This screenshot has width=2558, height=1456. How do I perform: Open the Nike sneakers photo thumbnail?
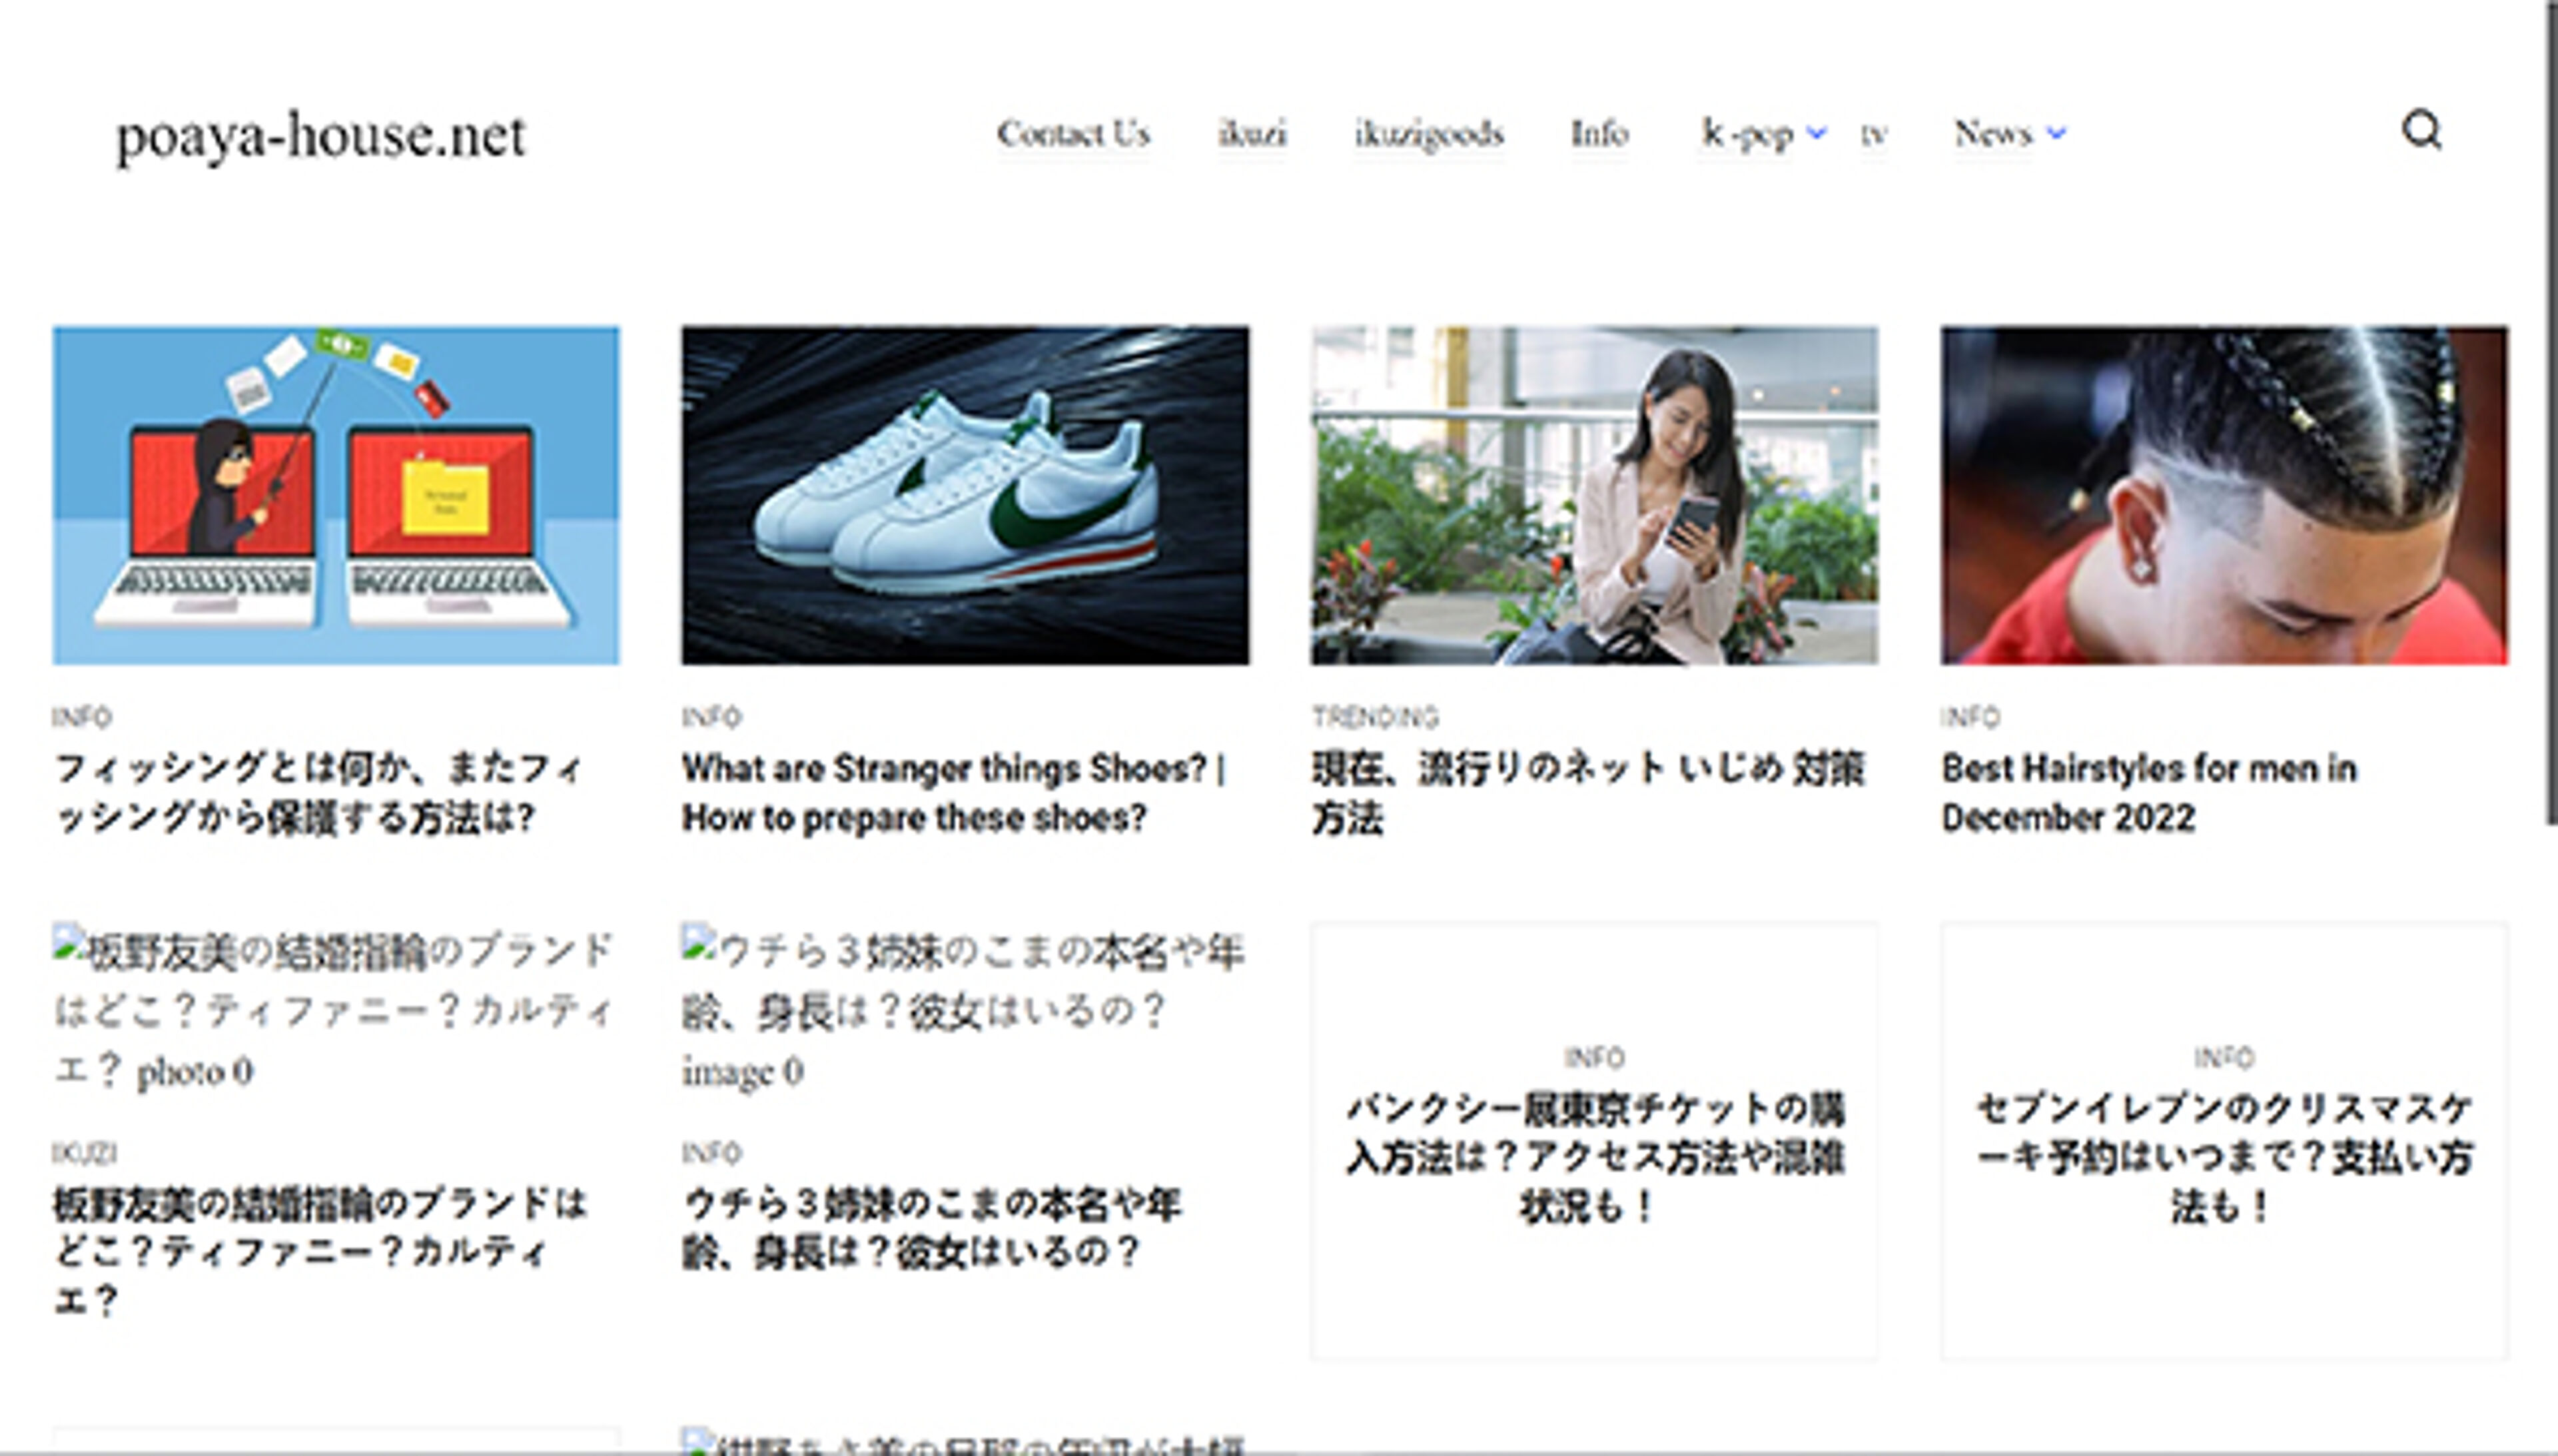coord(965,495)
